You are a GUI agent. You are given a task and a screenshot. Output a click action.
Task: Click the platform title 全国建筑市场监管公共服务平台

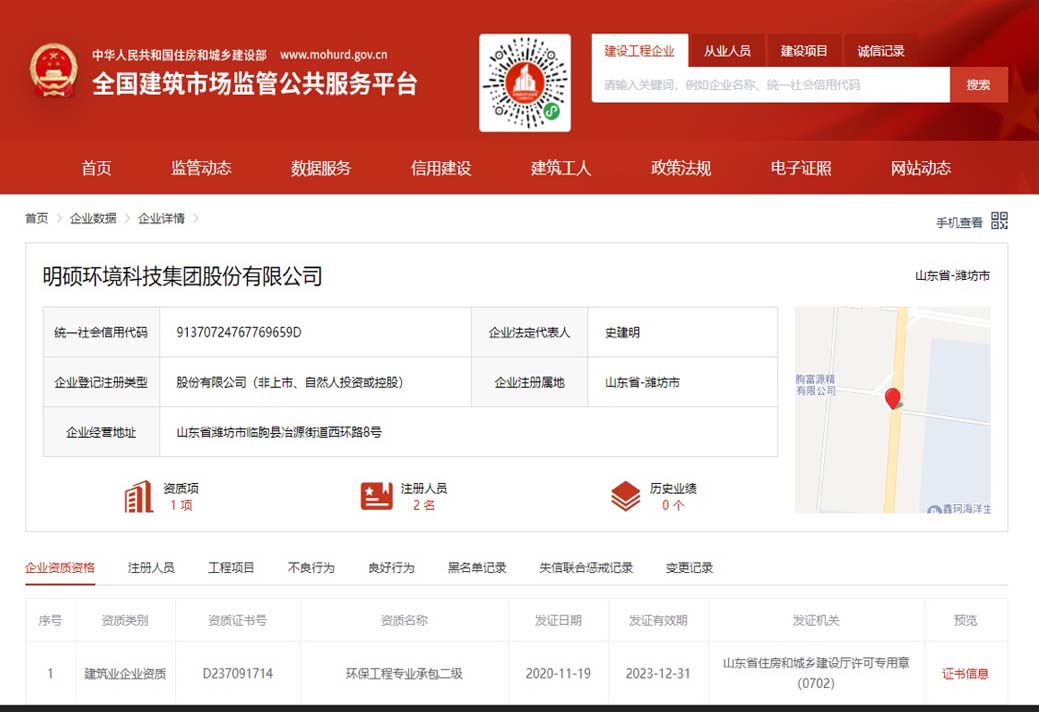click(x=254, y=84)
